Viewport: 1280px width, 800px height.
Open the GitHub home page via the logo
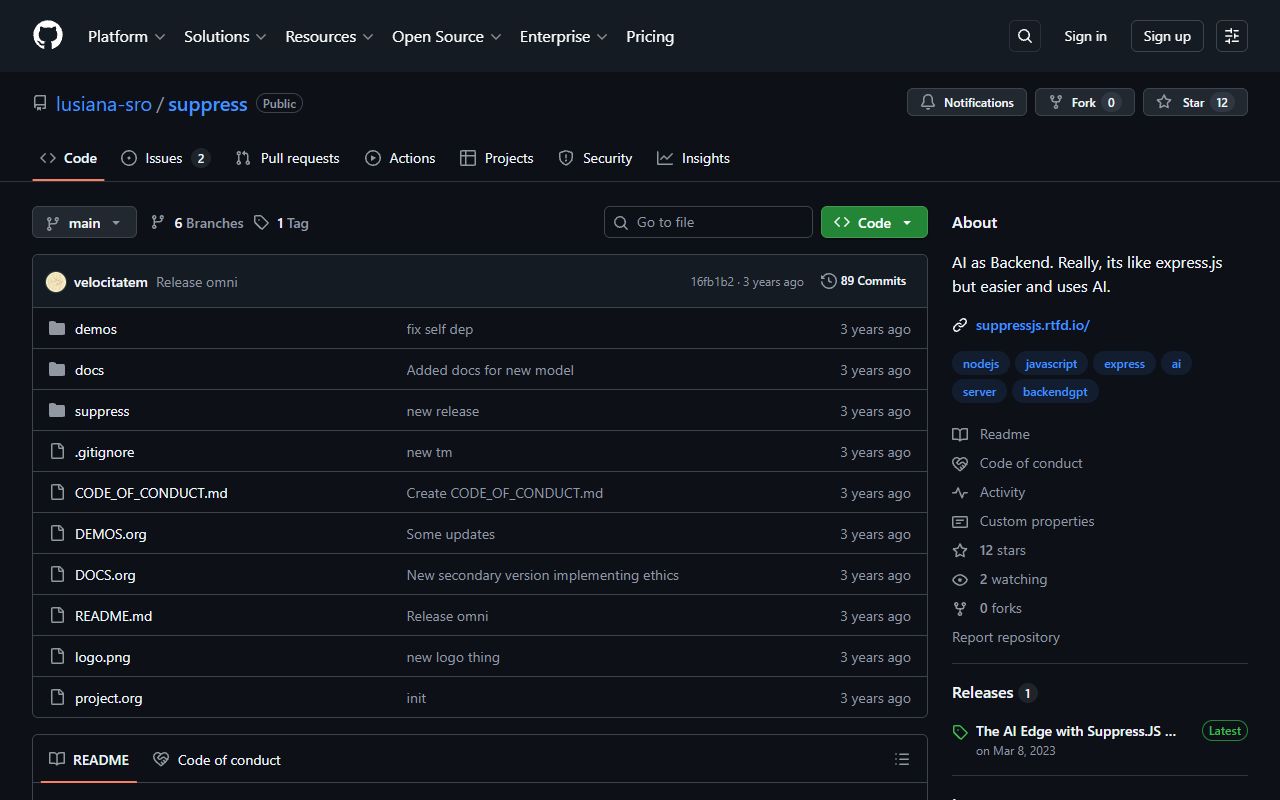tap(47, 35)
